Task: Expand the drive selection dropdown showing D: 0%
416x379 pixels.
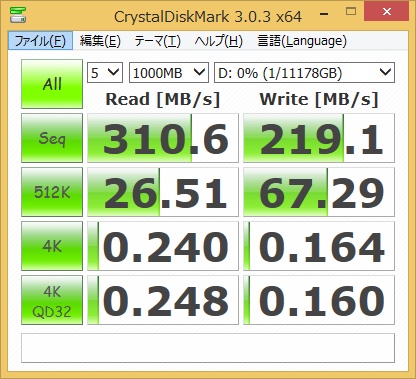Action: [x=304, y=72]
